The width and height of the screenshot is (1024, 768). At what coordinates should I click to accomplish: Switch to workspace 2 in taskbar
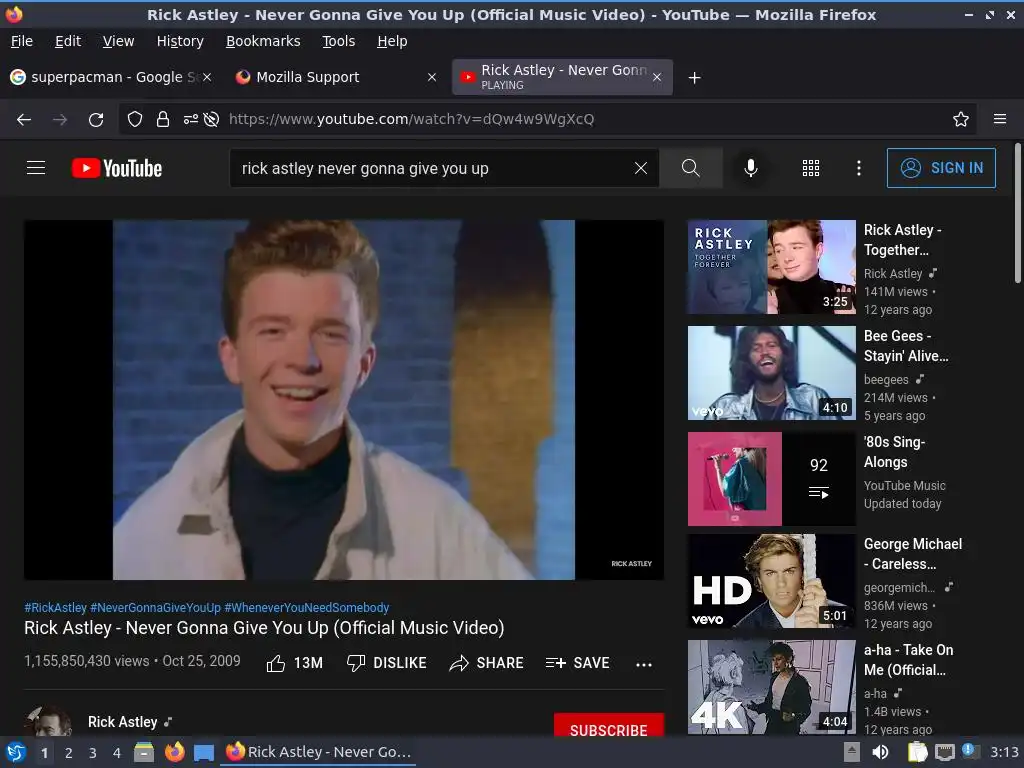(x=69, y=753)
